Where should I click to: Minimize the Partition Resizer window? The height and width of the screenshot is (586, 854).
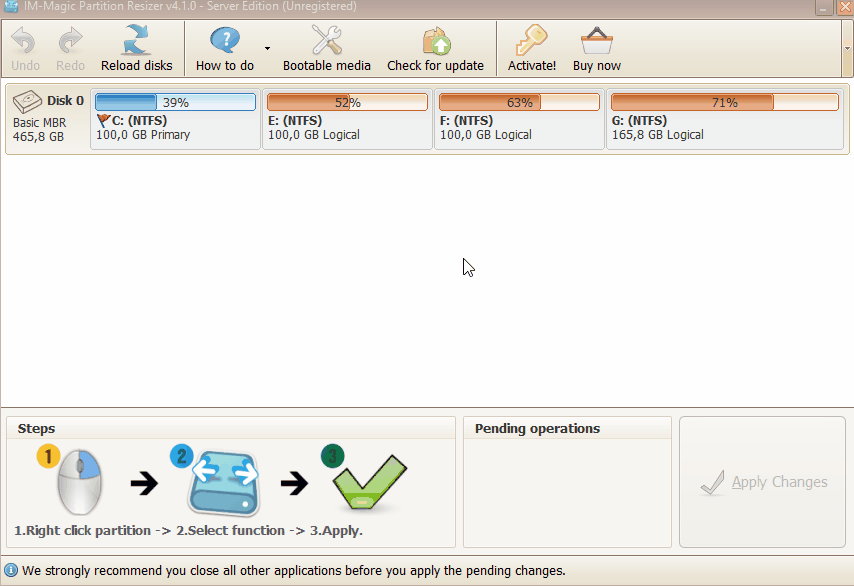[824, 7]
